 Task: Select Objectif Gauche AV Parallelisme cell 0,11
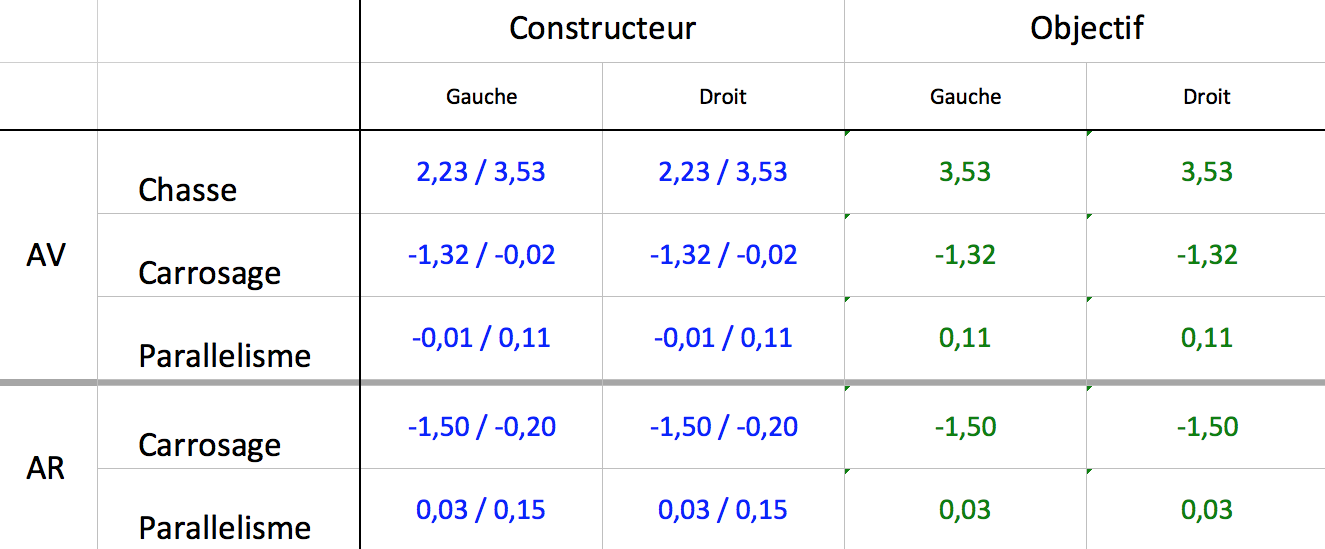click(x=965, y=338)
